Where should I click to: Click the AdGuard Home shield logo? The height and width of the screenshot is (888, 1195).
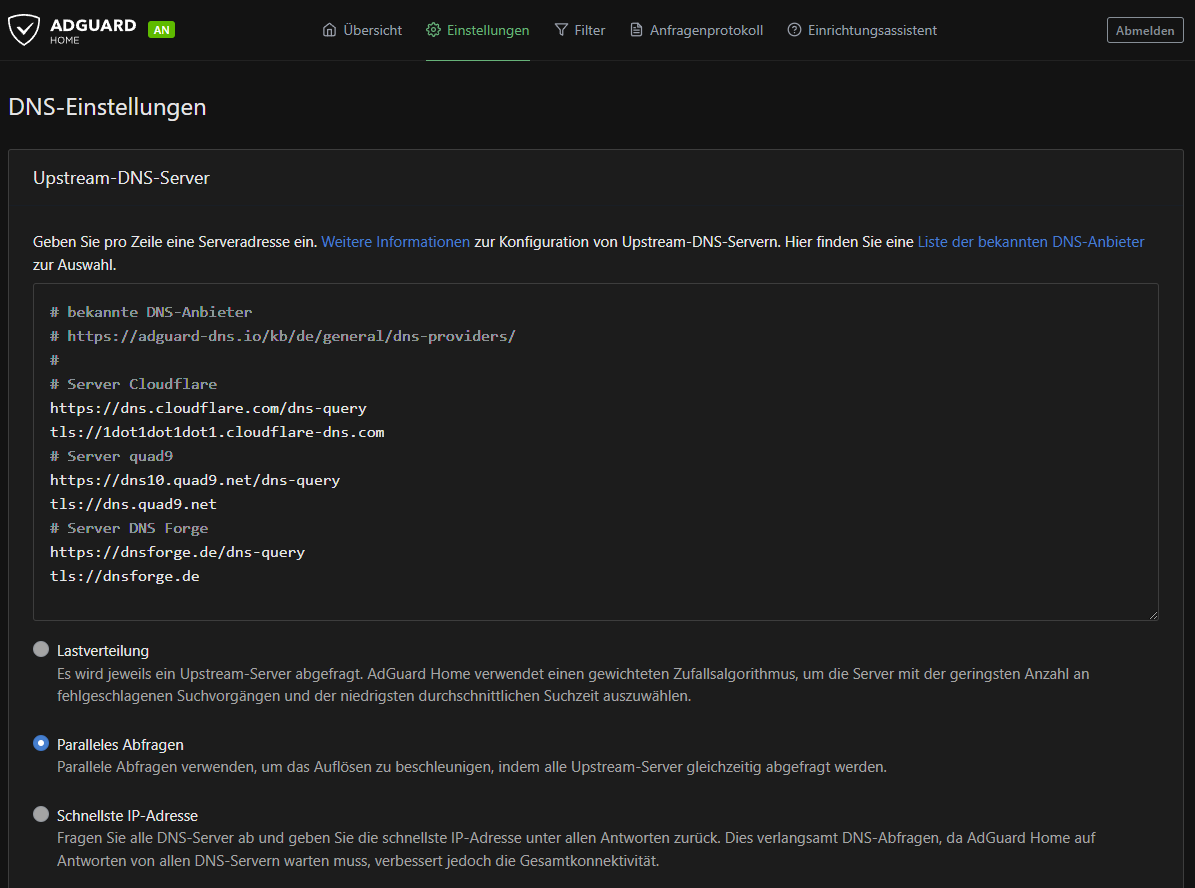[x=24, y=30]
